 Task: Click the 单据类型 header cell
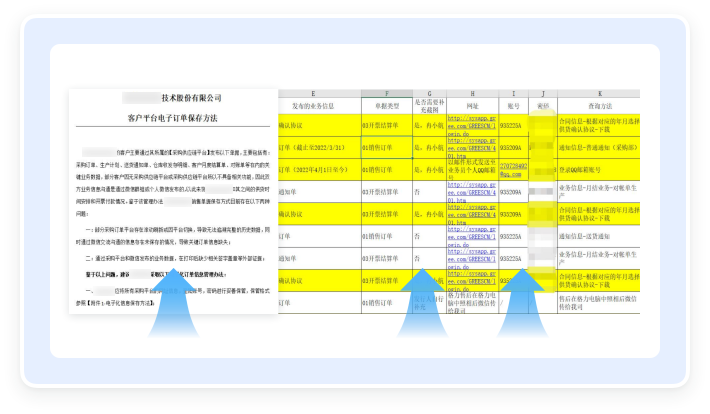coord(386,104)
